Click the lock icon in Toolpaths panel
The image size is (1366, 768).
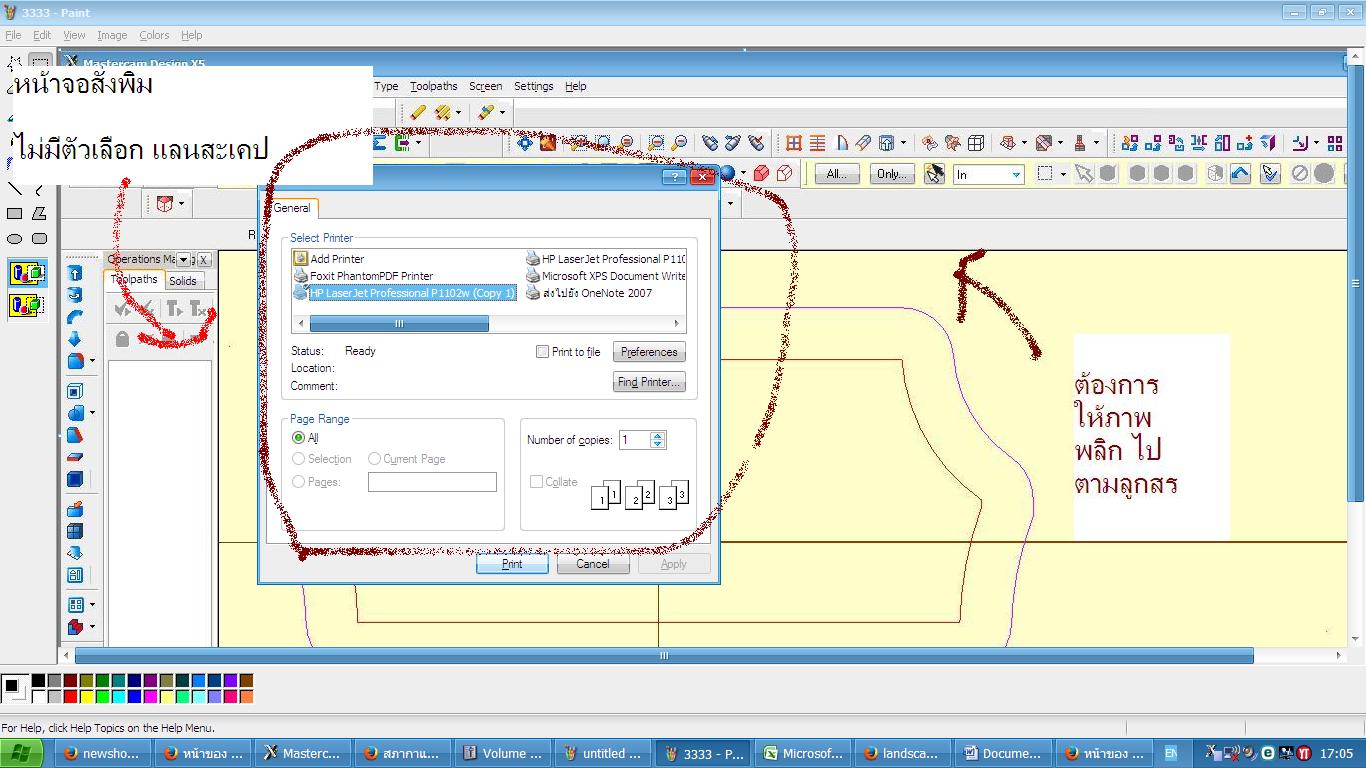tap(122, 339)
